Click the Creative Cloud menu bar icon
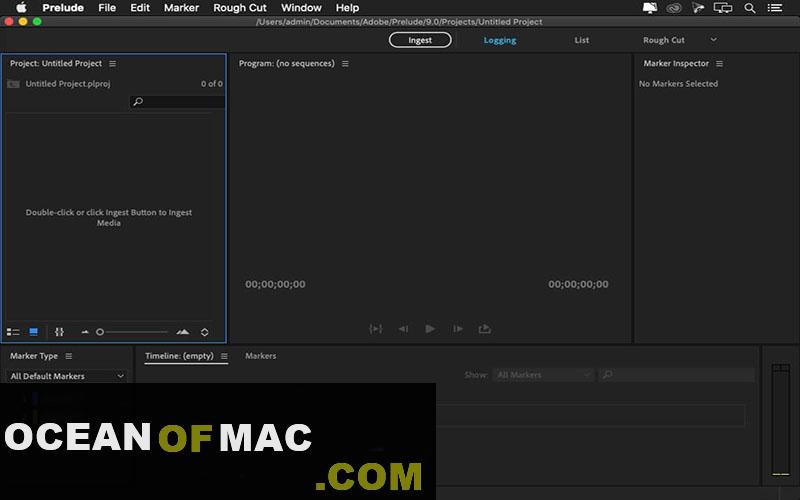This screenshot has height=500, width=800. pos(674,8)
